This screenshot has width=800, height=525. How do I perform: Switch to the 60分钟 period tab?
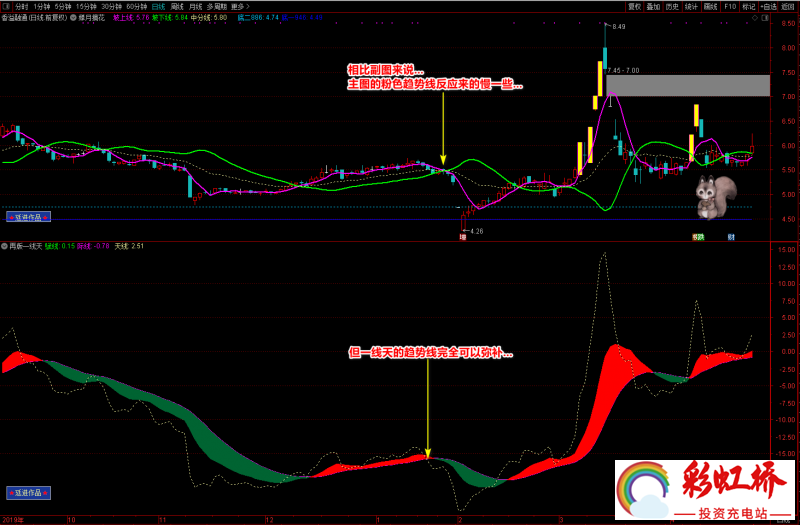tap(136, 7)
